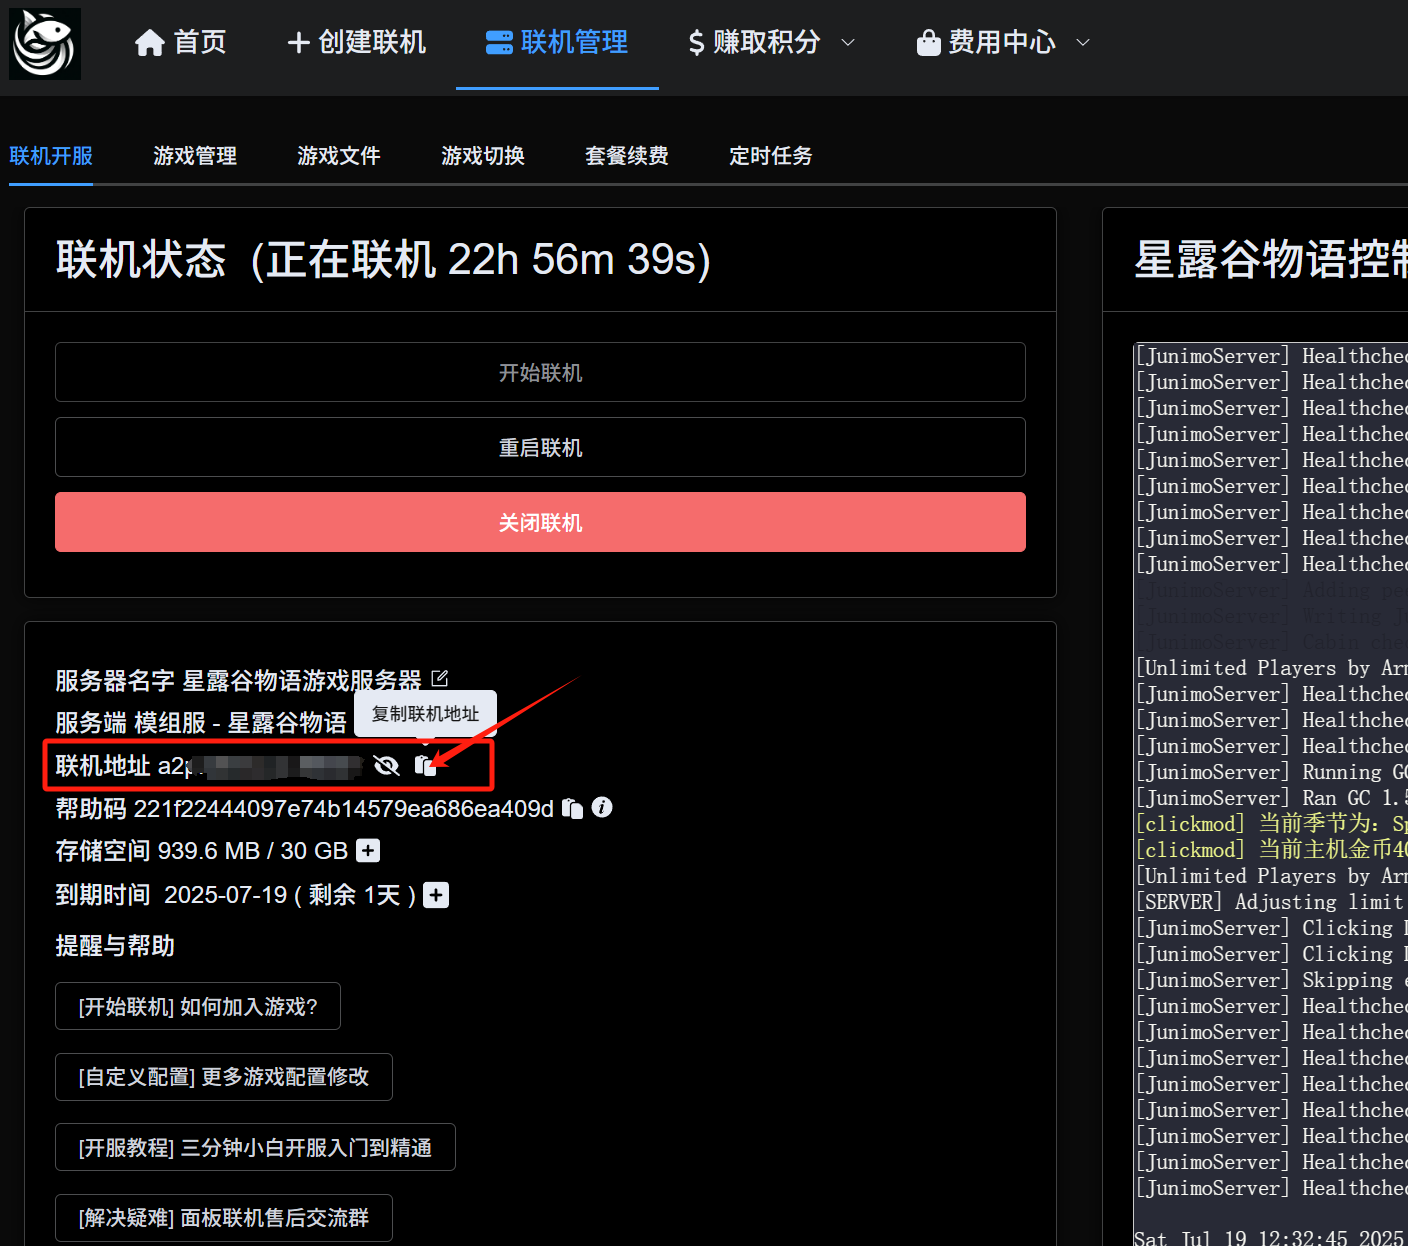
Task: Click the 服务端 模组服 - 星露谷物语 text
Action: point(201,723)
